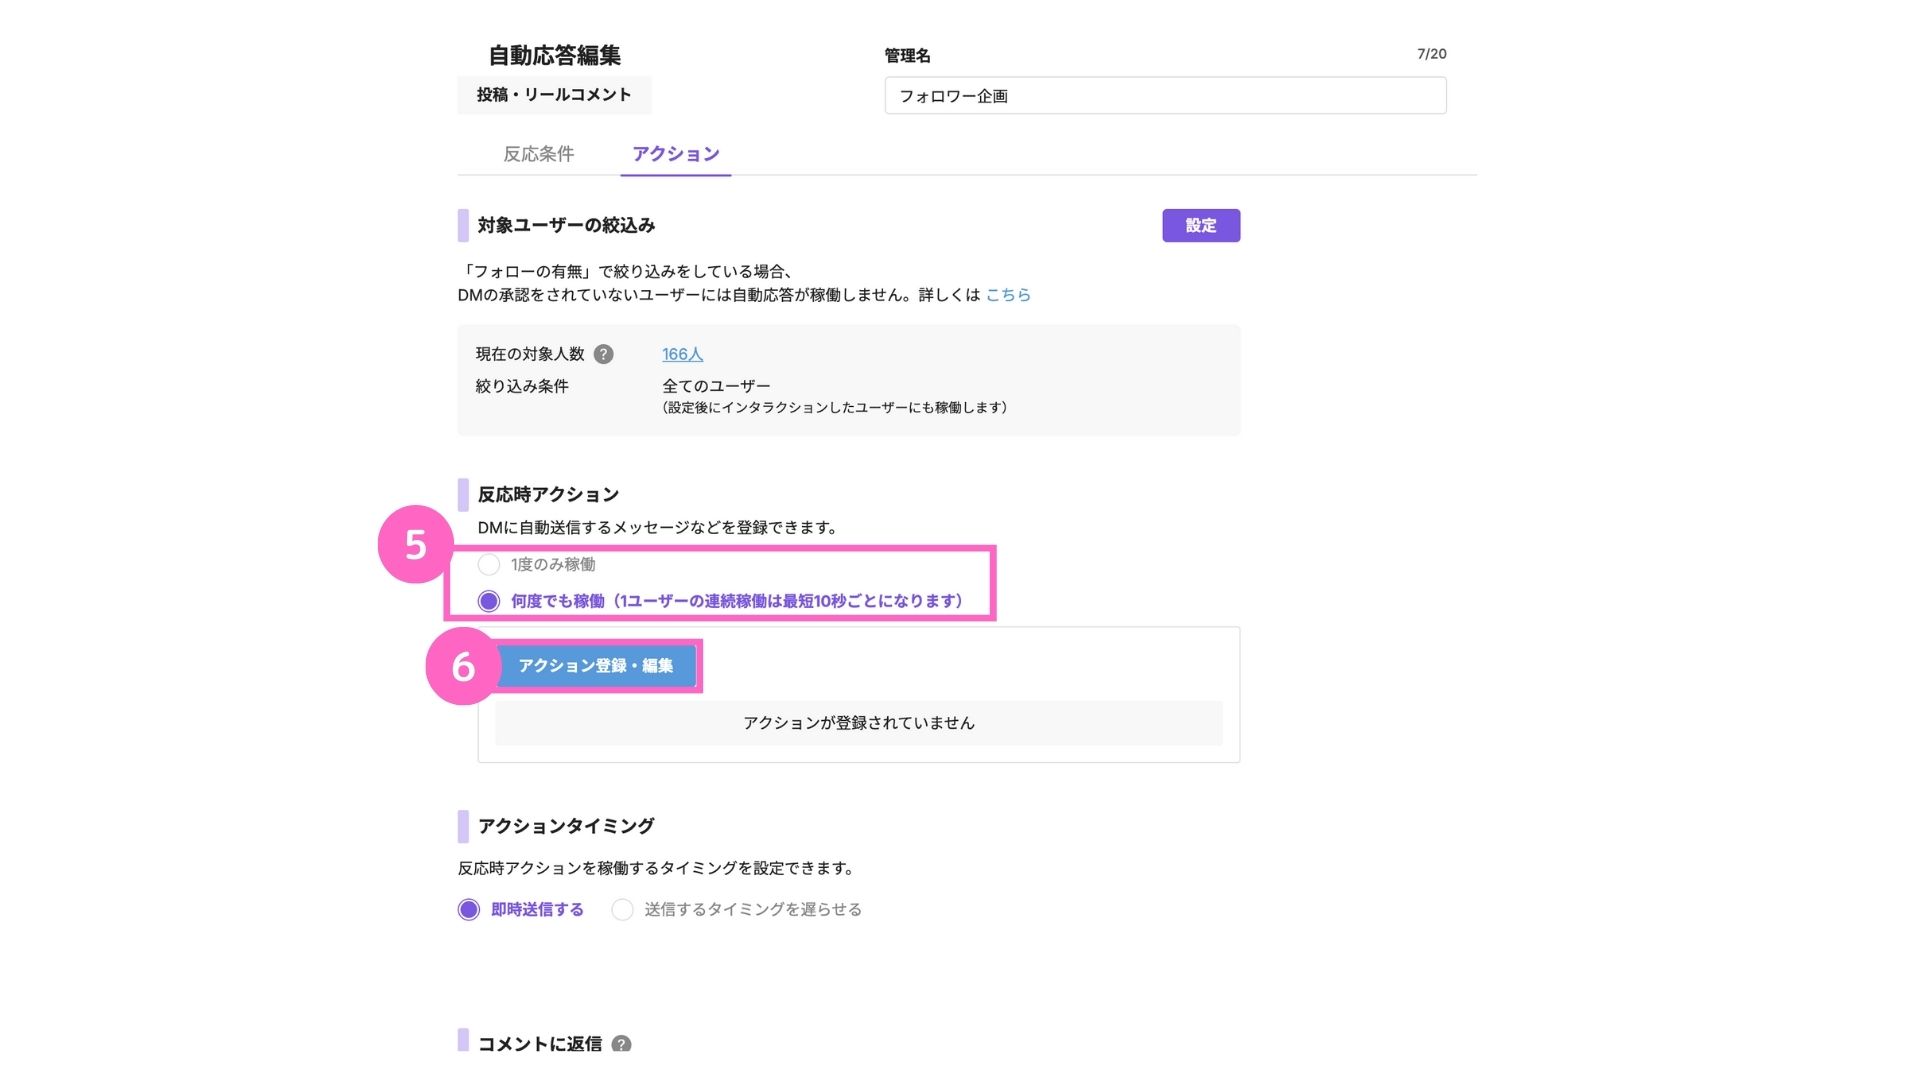
Task: Click the 7/20 character counter
Action: [x=1431, y=54]
